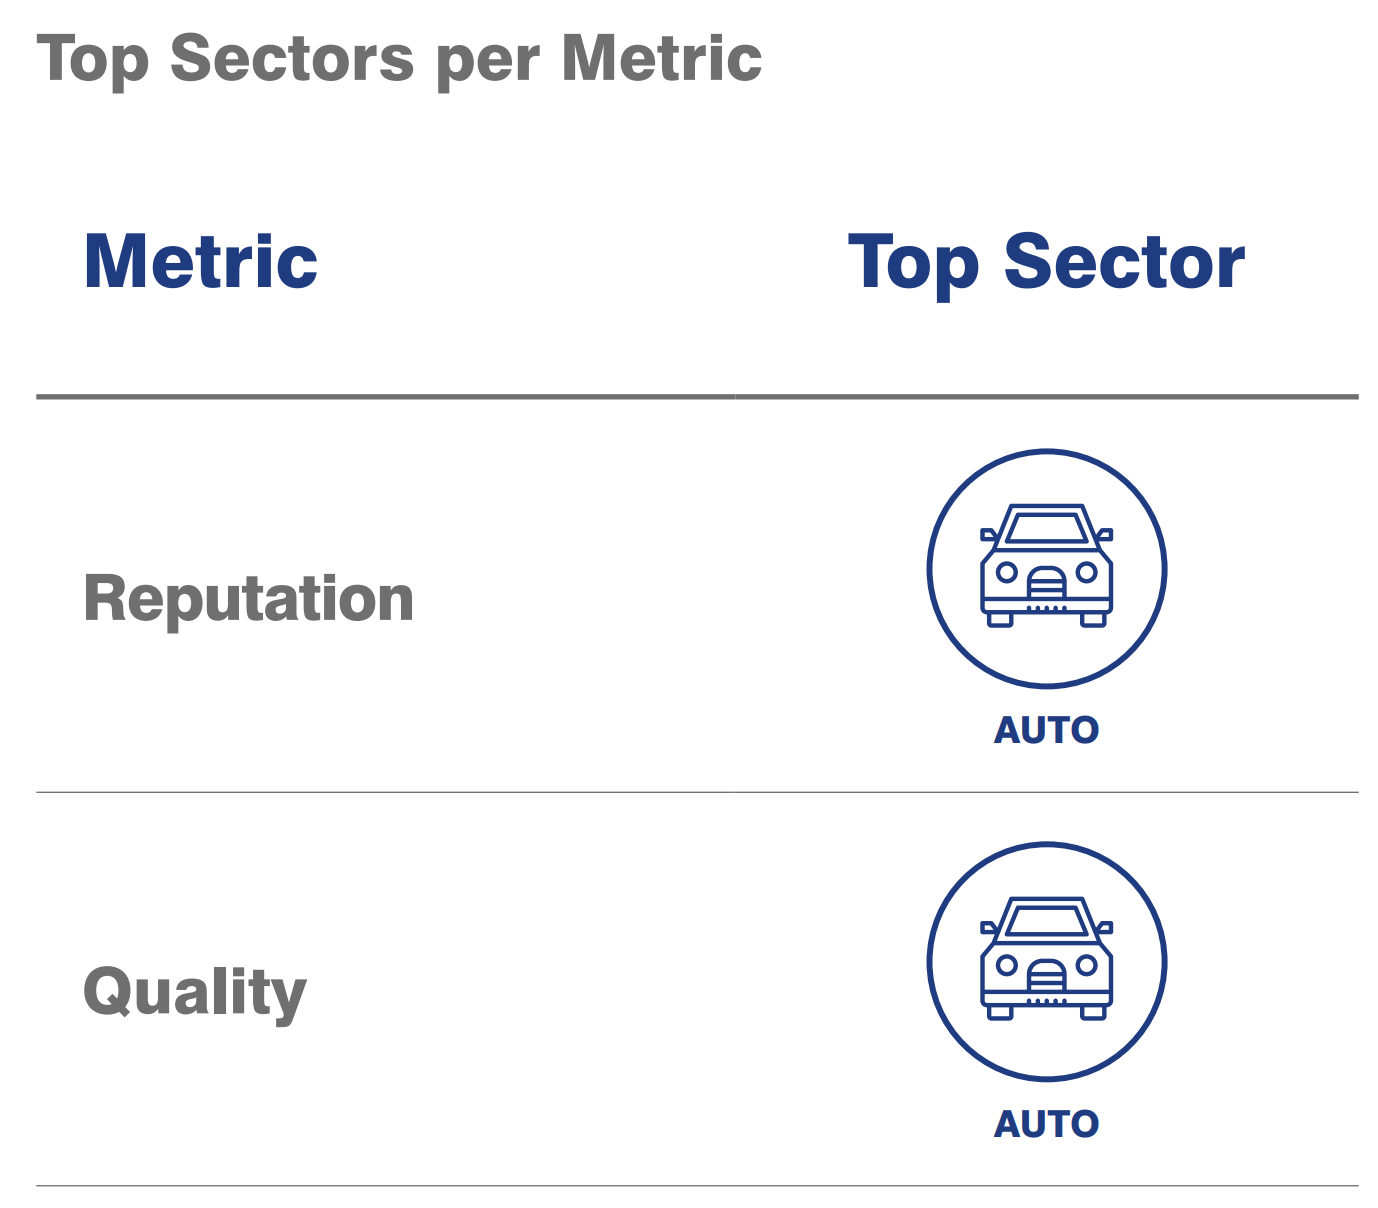1378x1208 pixels.
Task: Click the Top Sector column header
Action: [x=1046, y=262]
